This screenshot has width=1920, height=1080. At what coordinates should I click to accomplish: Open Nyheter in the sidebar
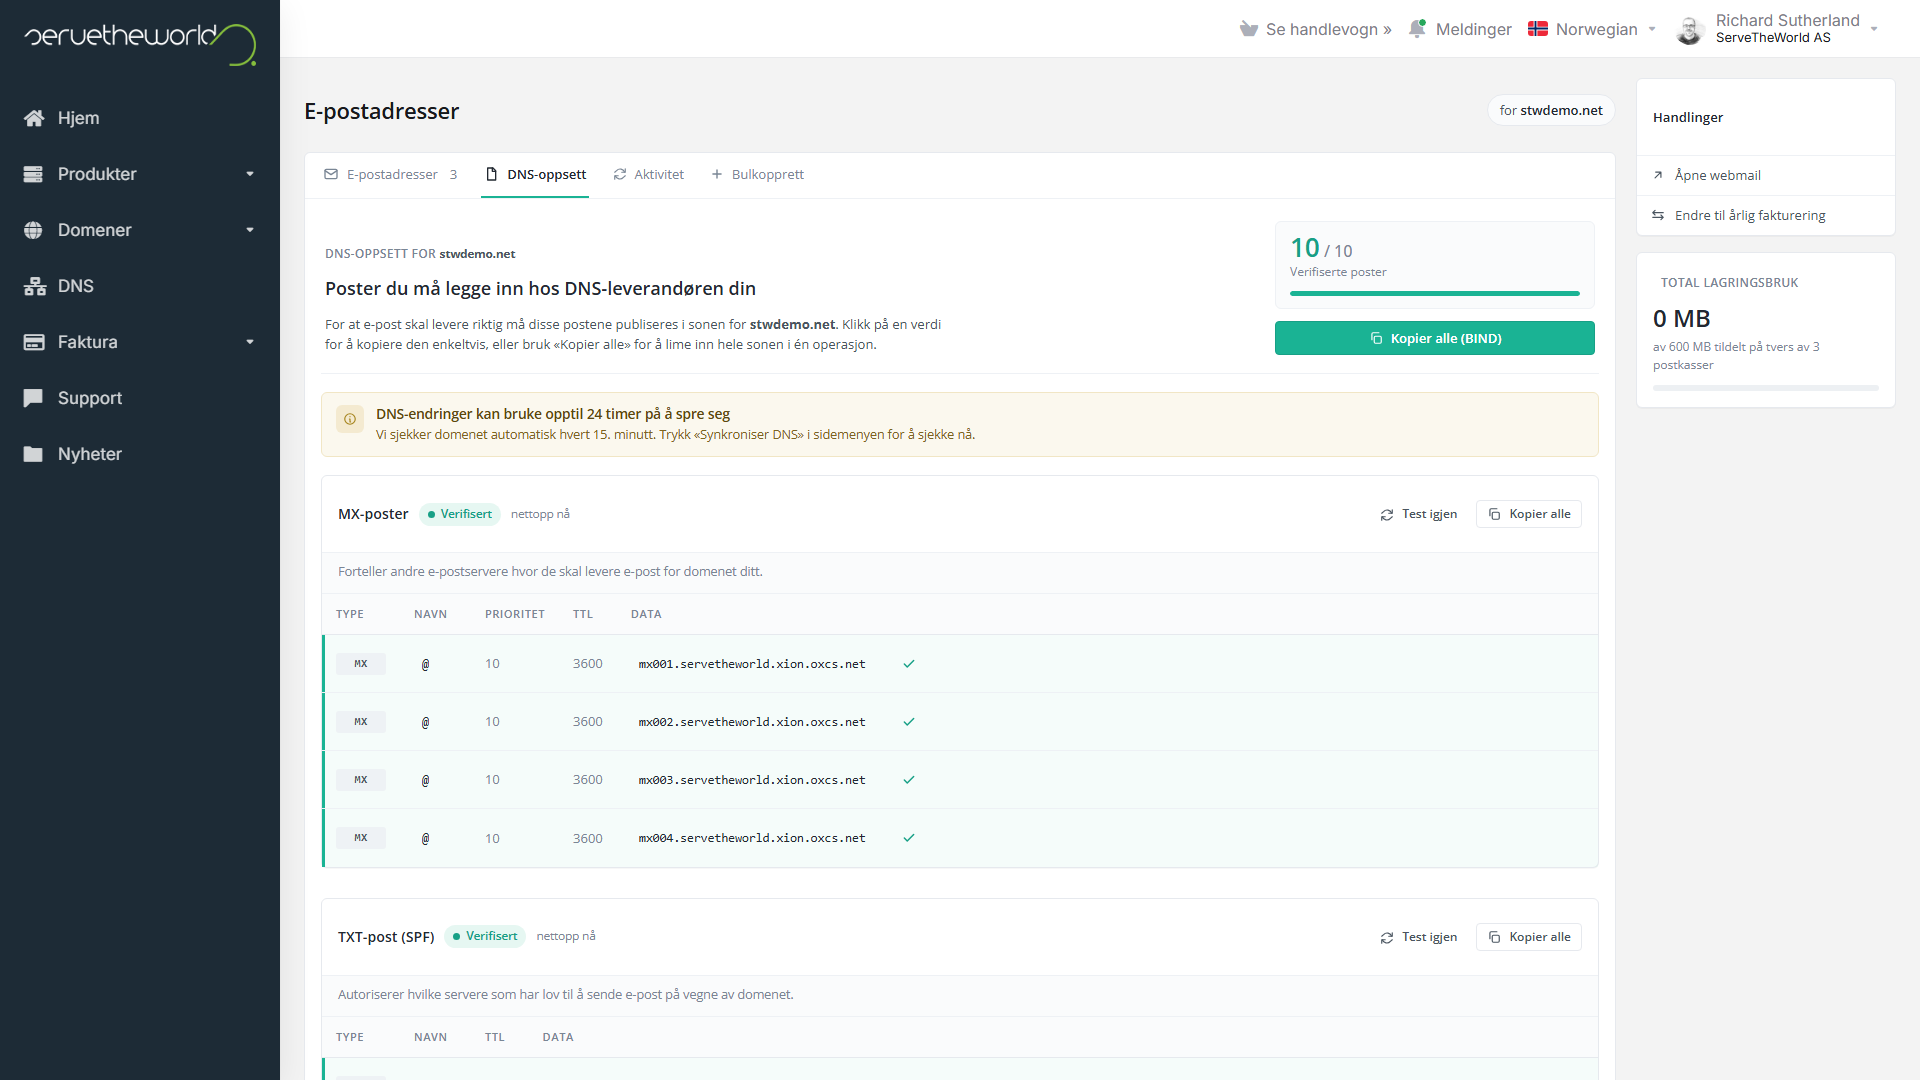(x=140, y=454)
